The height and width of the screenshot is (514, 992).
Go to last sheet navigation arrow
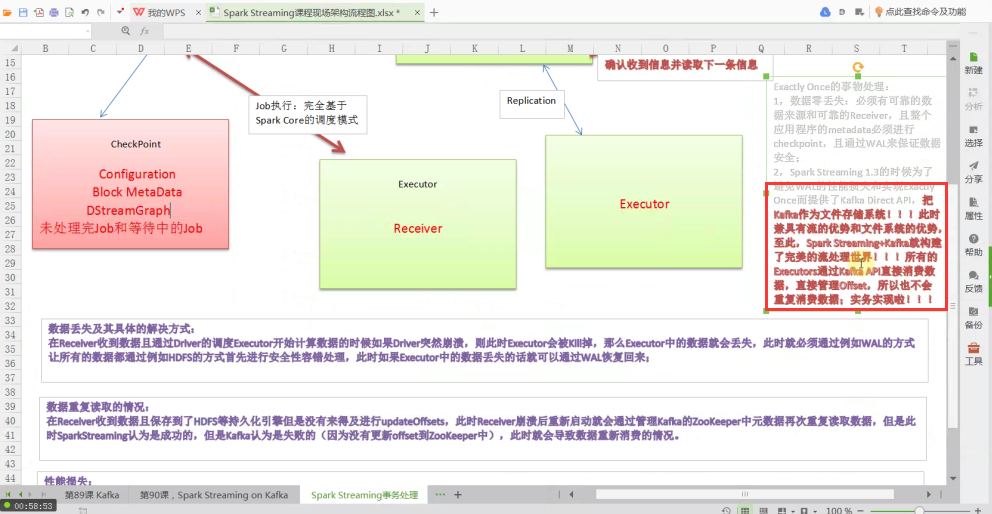coord(43,494)
